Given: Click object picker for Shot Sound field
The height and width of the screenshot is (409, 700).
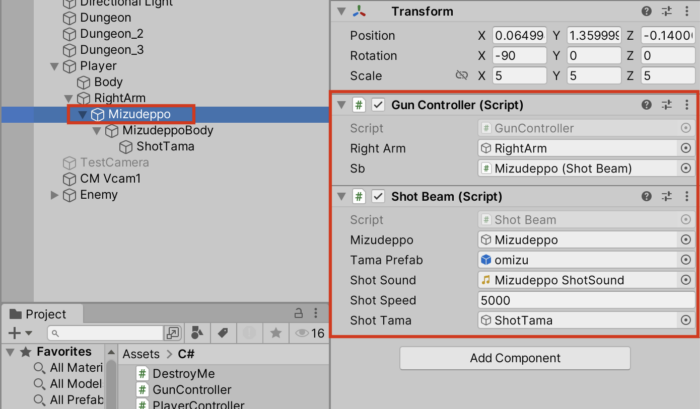Looking at the screenshot, I should tap(685, 280).
